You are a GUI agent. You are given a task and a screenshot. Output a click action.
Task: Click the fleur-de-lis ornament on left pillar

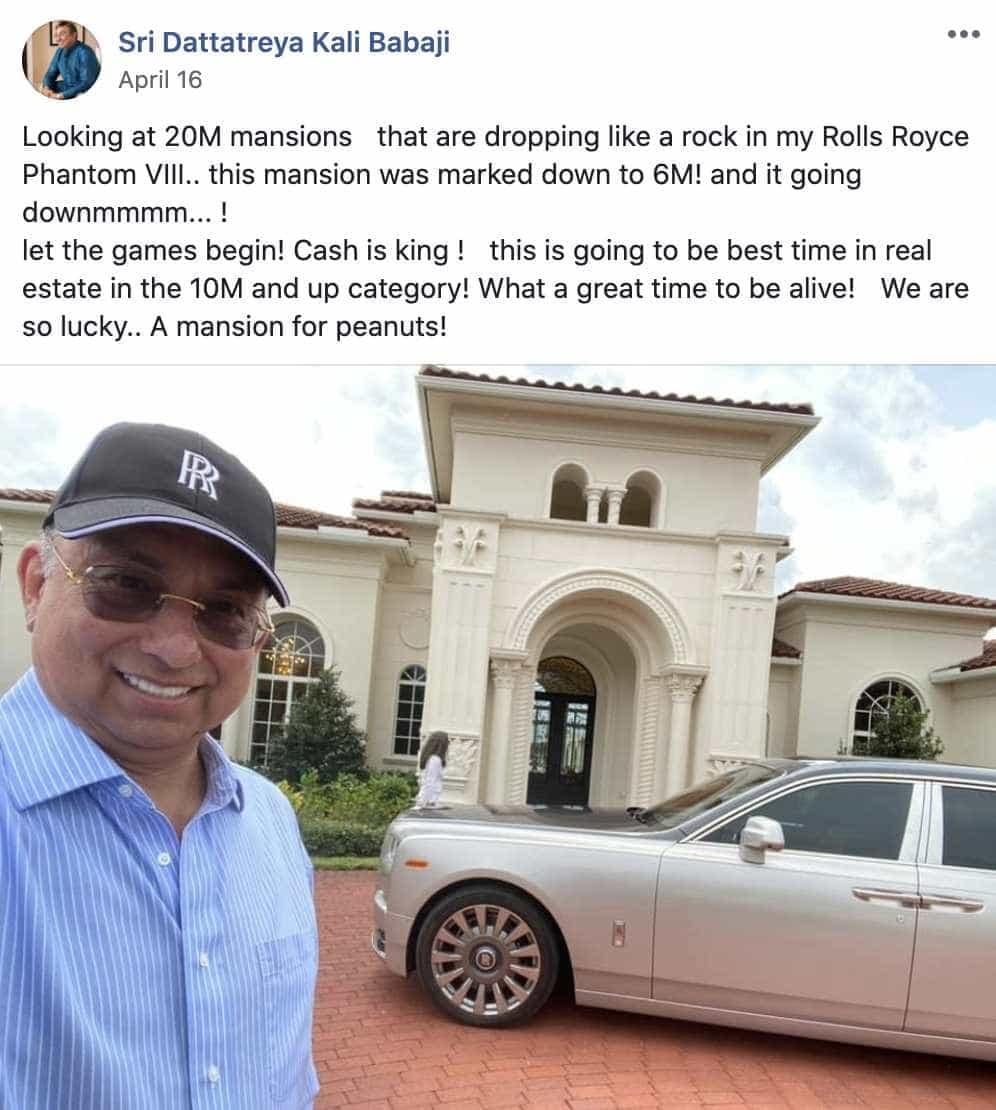tap(468, 546)
